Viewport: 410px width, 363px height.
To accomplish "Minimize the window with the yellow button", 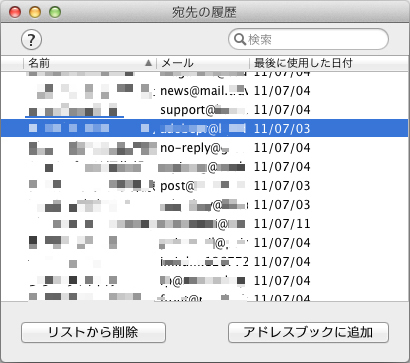I will coord(35,12).
